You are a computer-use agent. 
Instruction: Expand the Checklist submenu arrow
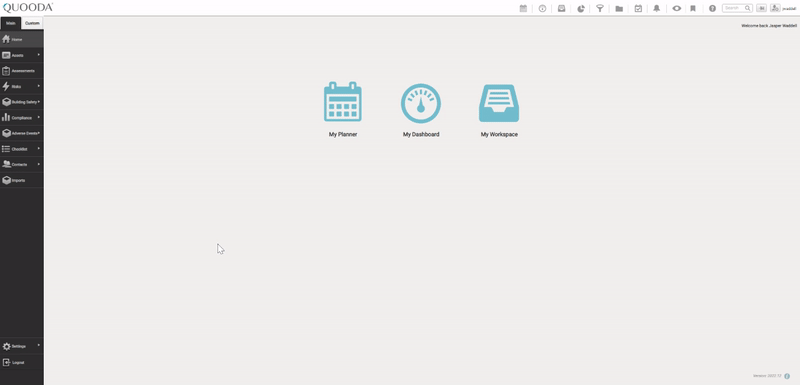39,148
